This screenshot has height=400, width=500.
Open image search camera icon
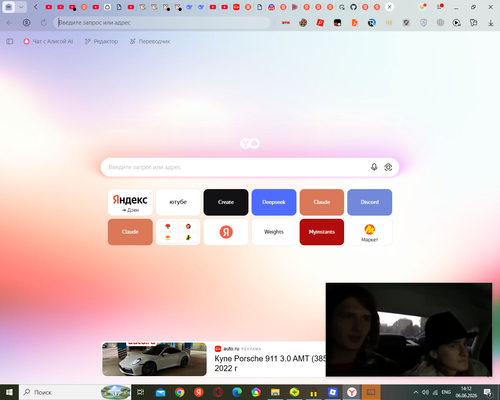(x=388, y=167)
